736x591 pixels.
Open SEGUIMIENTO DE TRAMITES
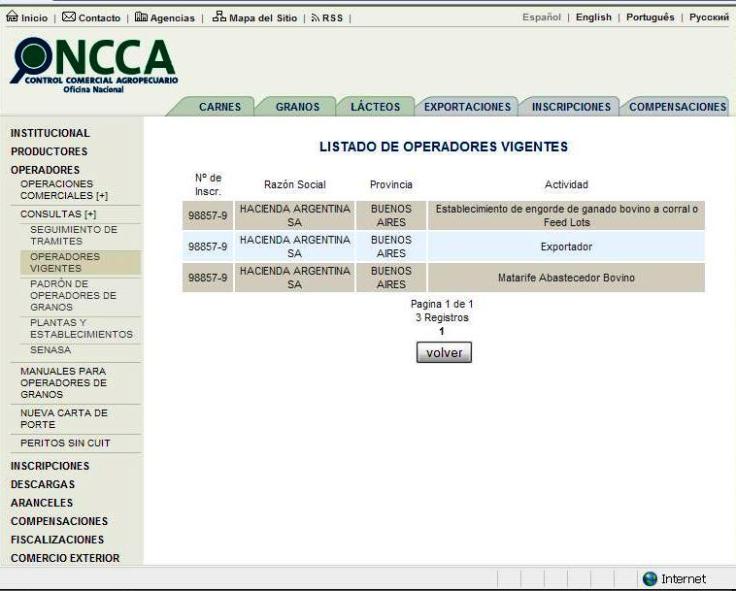pyautogui.click(x=74, y=235)
